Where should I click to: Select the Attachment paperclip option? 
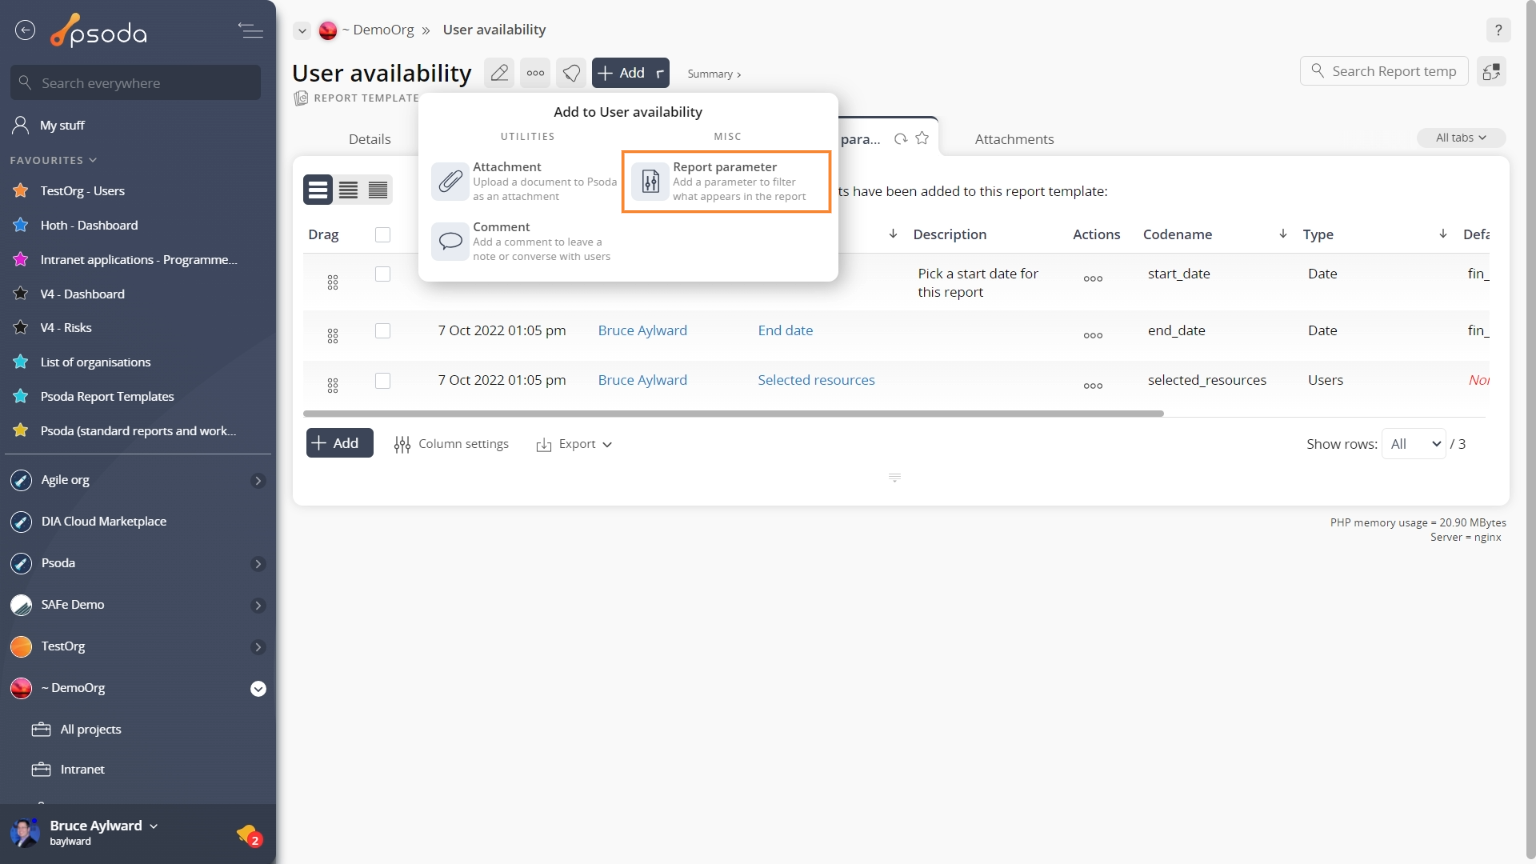pos(526,182)
